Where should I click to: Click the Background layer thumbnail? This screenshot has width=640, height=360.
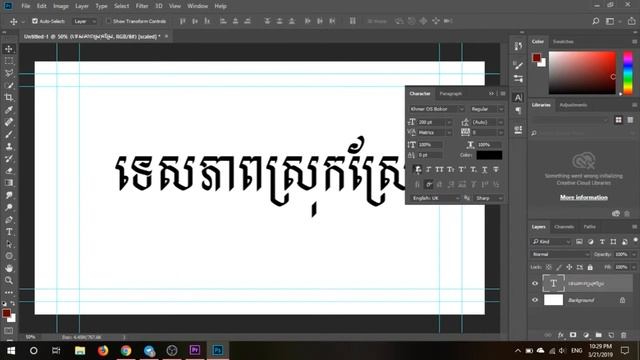tap(553, 300)
